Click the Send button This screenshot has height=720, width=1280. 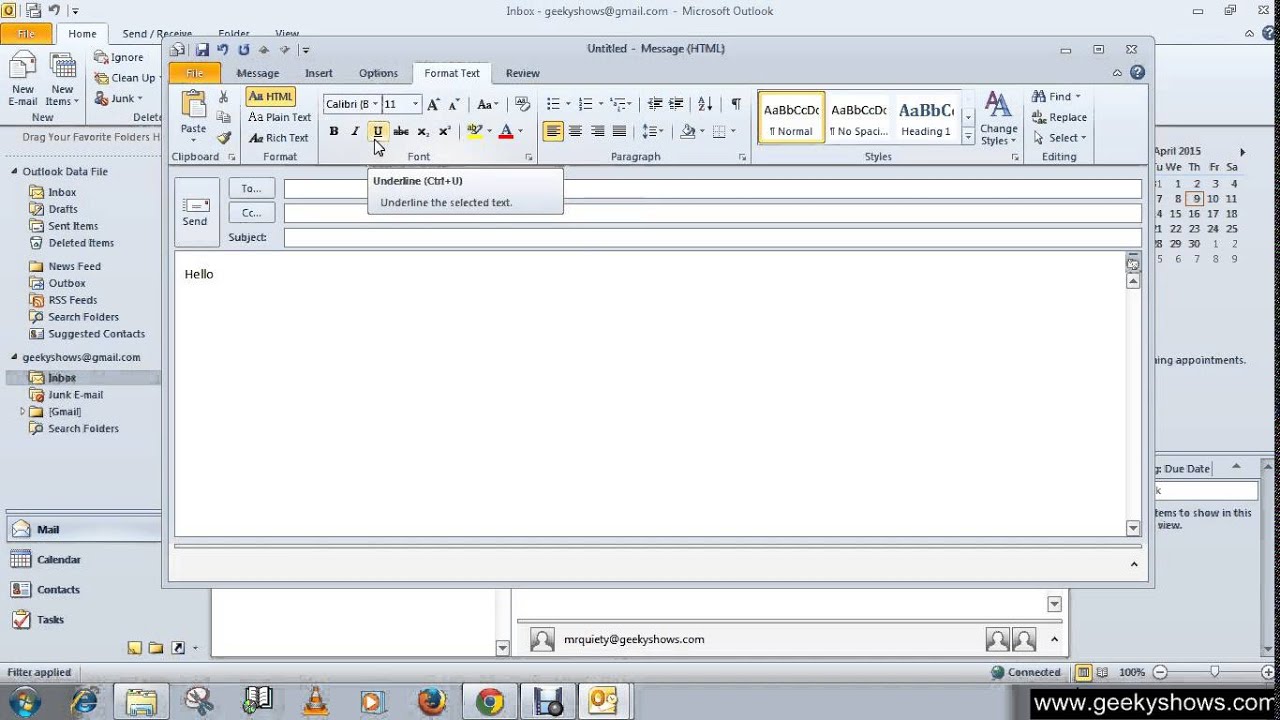(x=196, y=212)
